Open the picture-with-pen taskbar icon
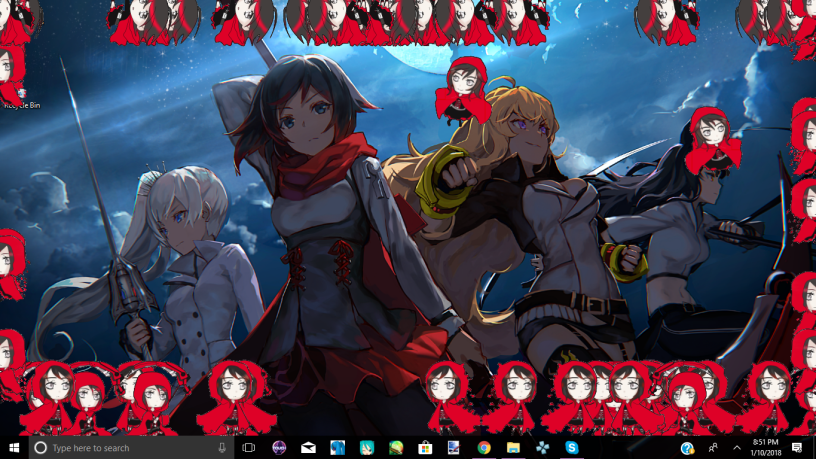 (x=454, y=448)
